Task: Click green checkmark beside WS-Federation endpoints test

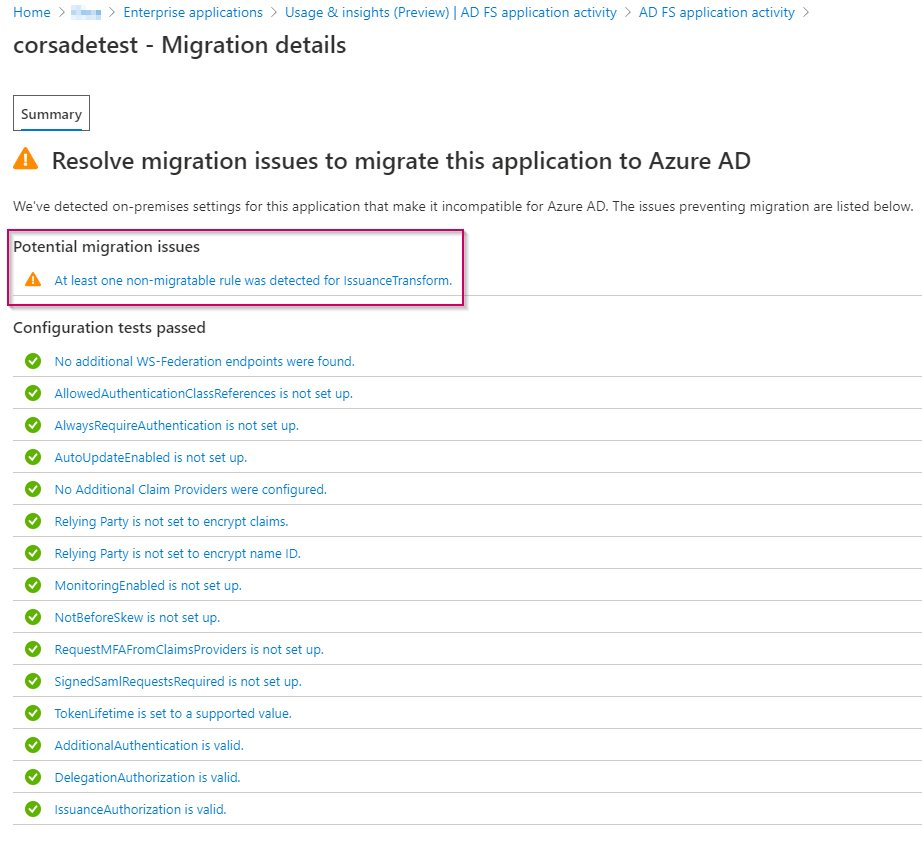Action: [x=33, y=361]
